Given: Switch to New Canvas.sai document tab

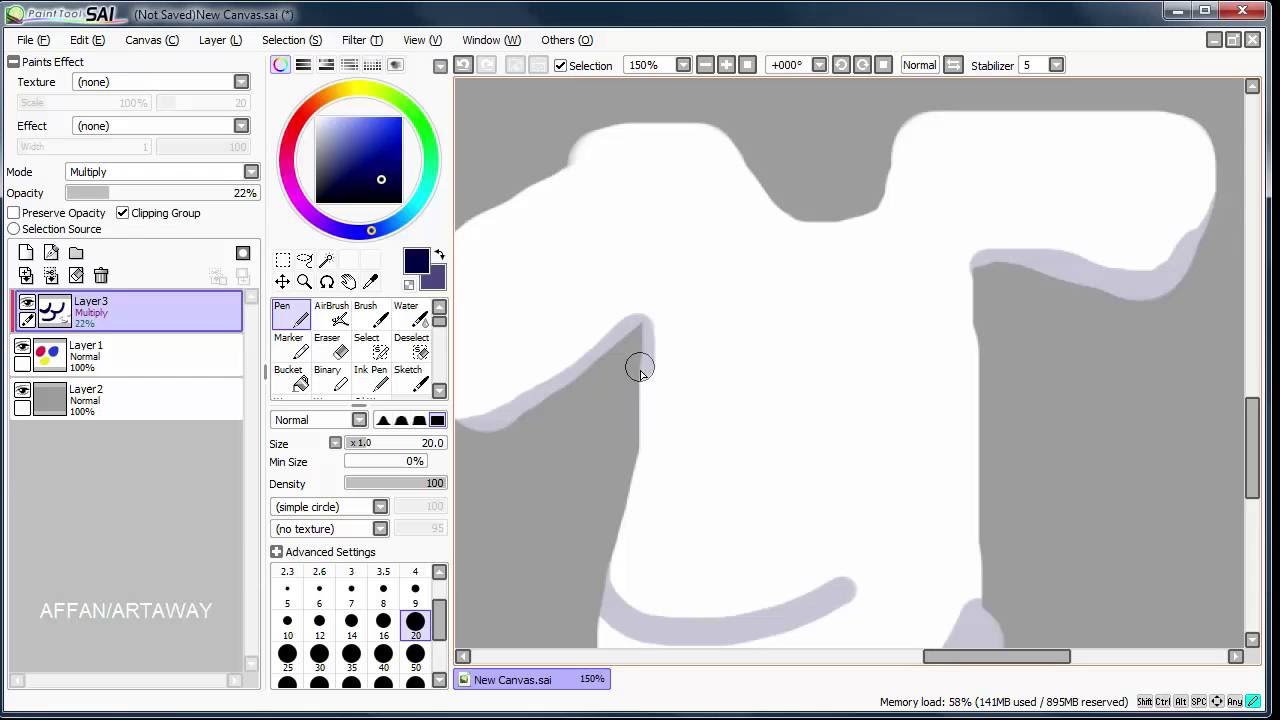Looking at the screenshot, I should point(531,679).
